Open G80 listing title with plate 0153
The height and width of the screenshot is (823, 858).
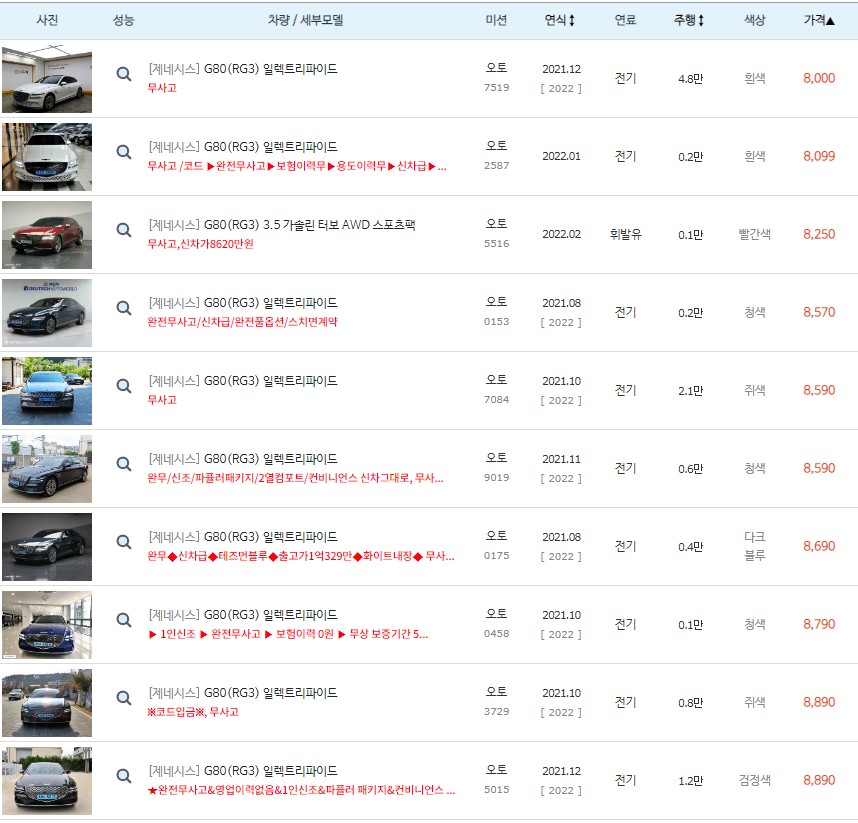243,303
